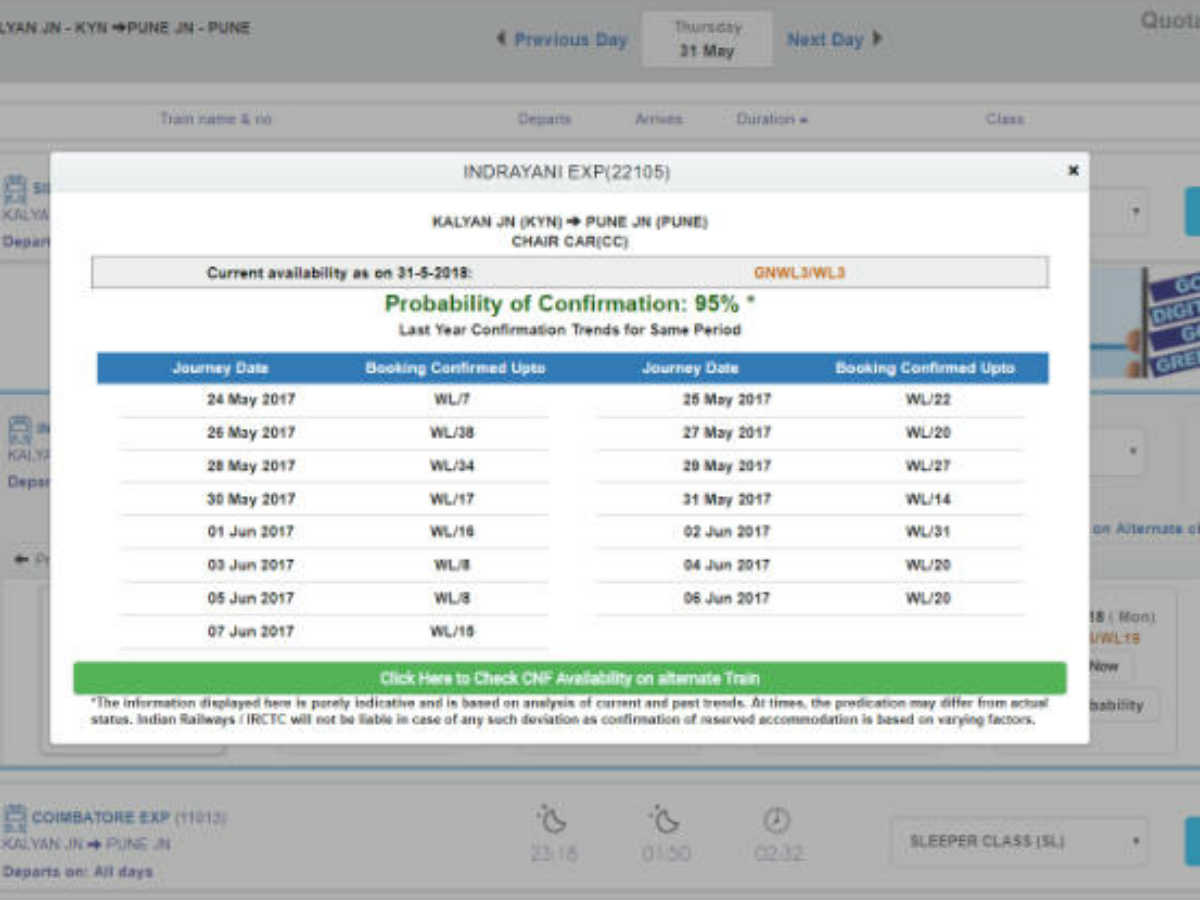1200x900 pixels.
Task: Click the clock icon above 02:32 duration
Action: coord(777,820)
